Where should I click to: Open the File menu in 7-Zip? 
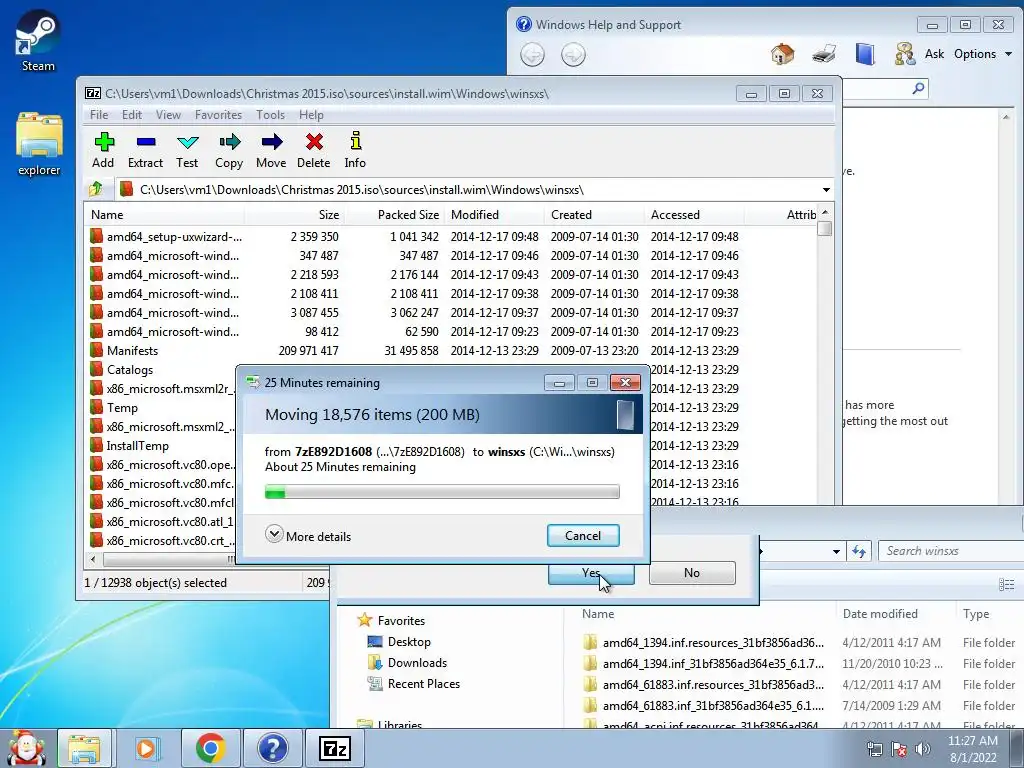point(99,115)
